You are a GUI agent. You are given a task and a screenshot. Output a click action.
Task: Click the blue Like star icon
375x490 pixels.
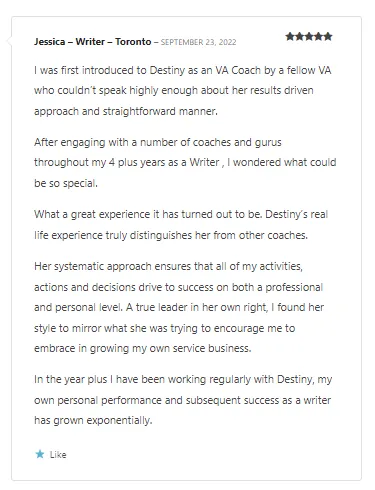(40, 454)
